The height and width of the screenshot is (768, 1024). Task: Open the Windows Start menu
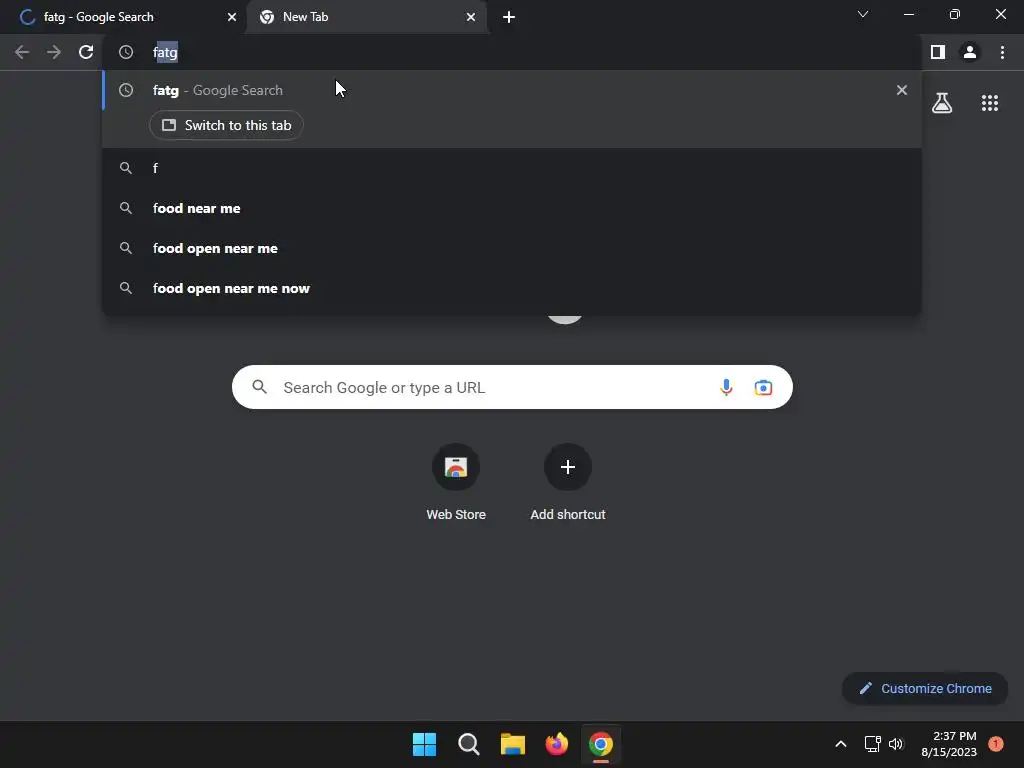pyautogui.click(x=424, y=744)
